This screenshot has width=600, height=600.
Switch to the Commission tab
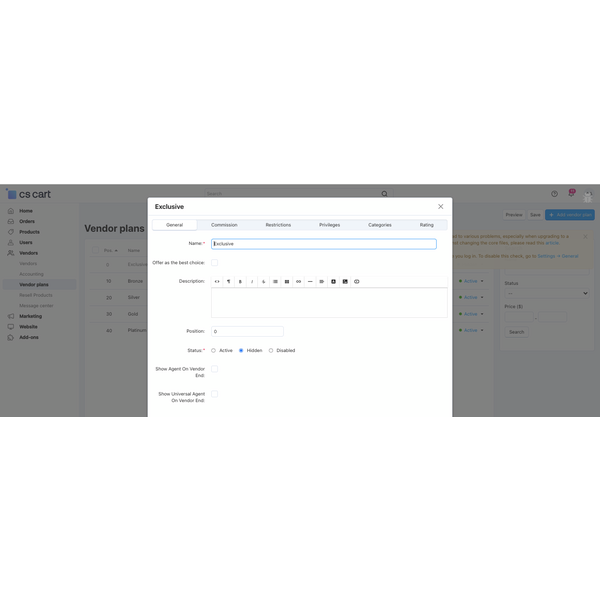224,225
